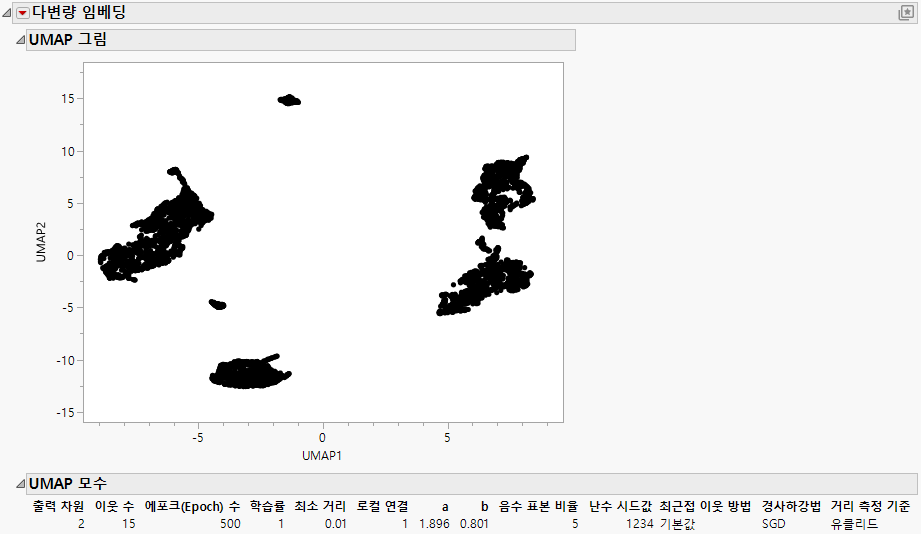This screenshot has width=921, height=534.
Task: Click y-axis tick label 15
Action: (68, 99)
